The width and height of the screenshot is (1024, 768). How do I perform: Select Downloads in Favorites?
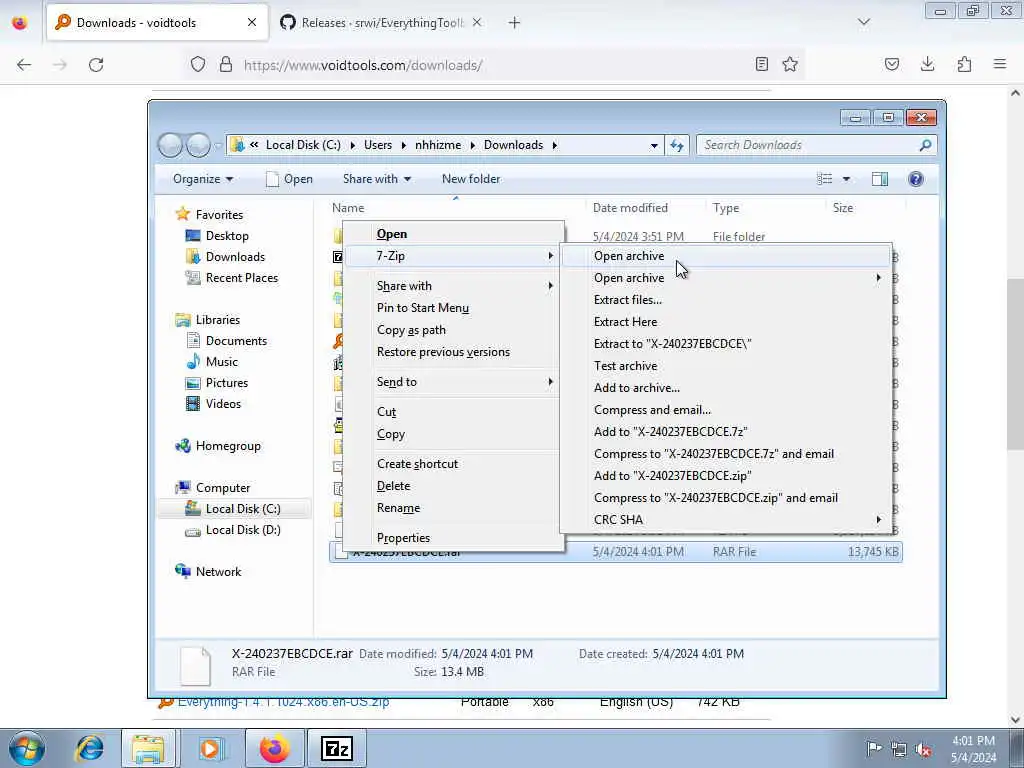tap(235, 257)
